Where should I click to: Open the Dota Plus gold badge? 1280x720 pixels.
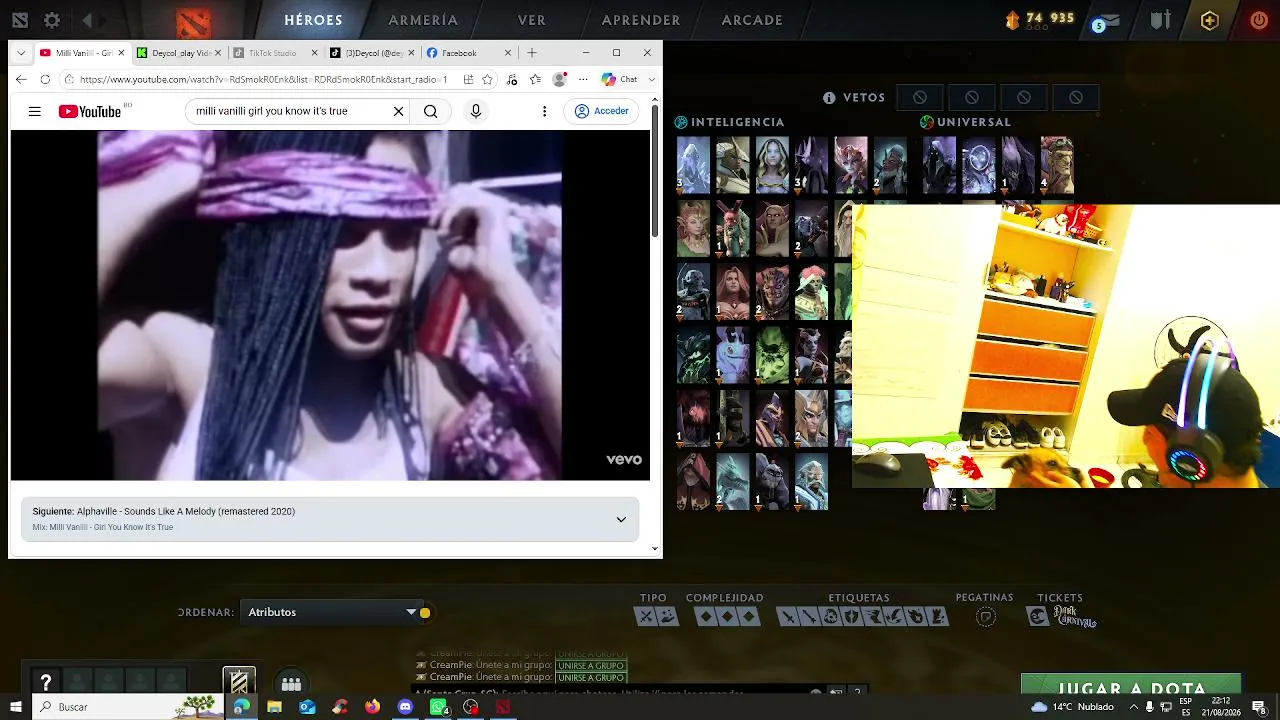pyautogui.click(x=1210, y=20)
